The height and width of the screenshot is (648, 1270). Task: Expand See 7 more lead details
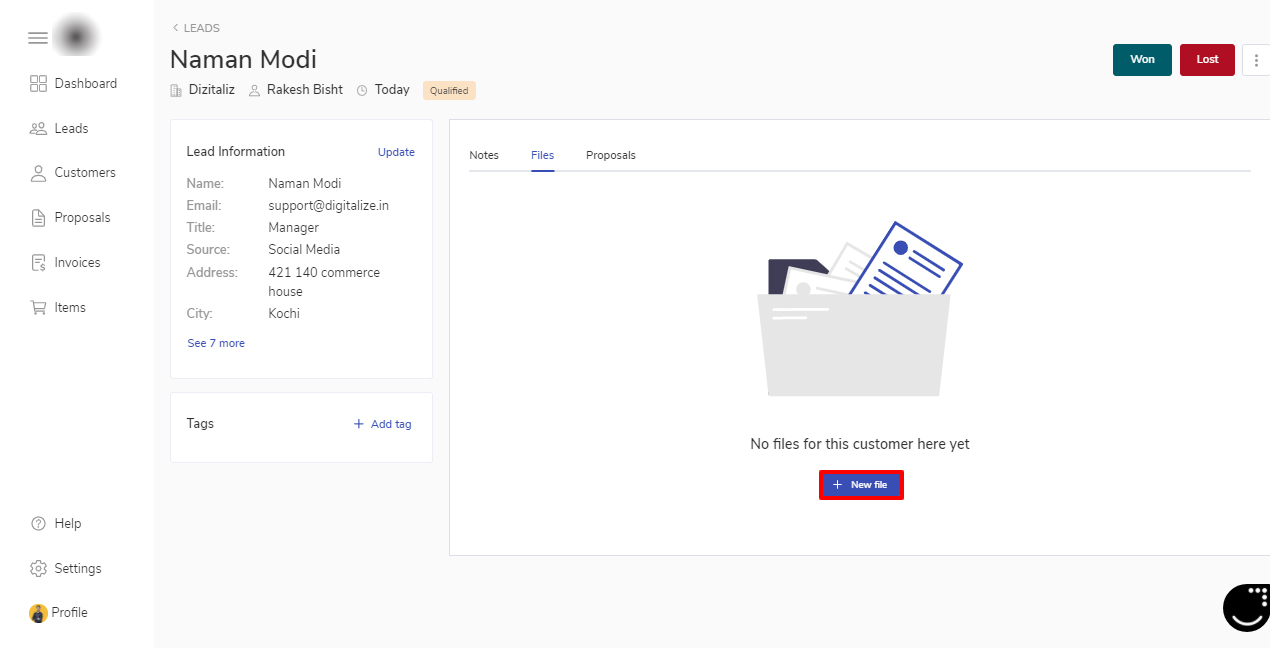click(x=216, y=343)
